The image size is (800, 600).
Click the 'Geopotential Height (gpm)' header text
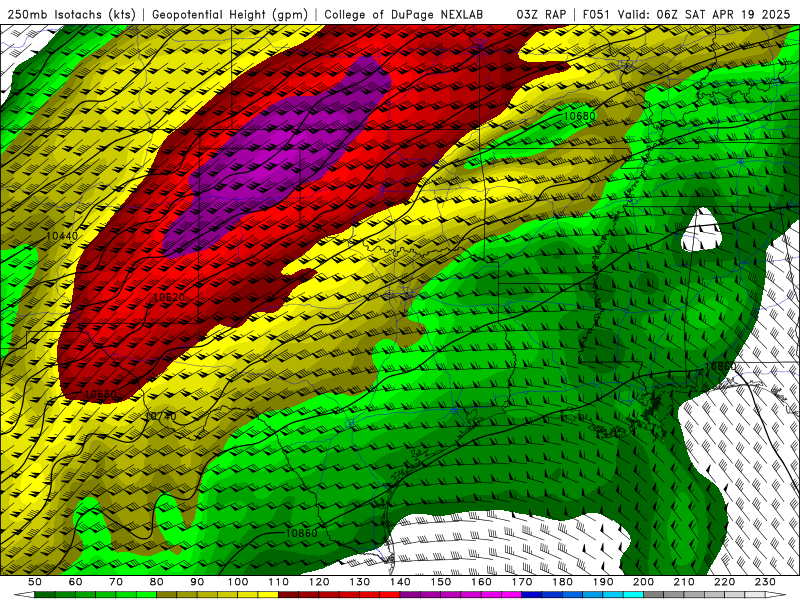[x=230, y=14]
